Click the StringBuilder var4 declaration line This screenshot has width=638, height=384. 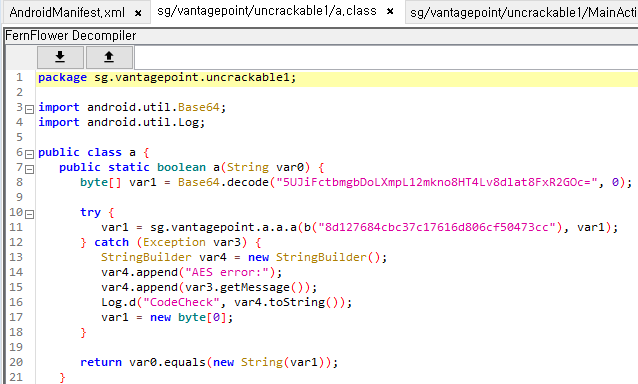(244, 257)
